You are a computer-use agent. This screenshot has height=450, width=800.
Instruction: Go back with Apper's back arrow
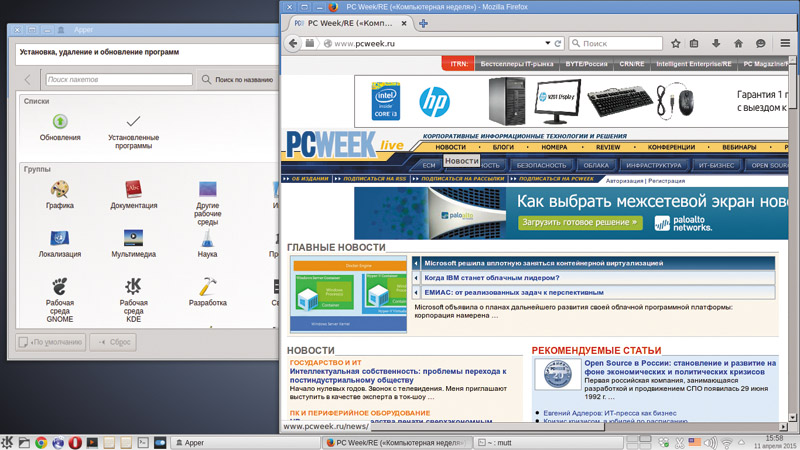coord(28,79)
